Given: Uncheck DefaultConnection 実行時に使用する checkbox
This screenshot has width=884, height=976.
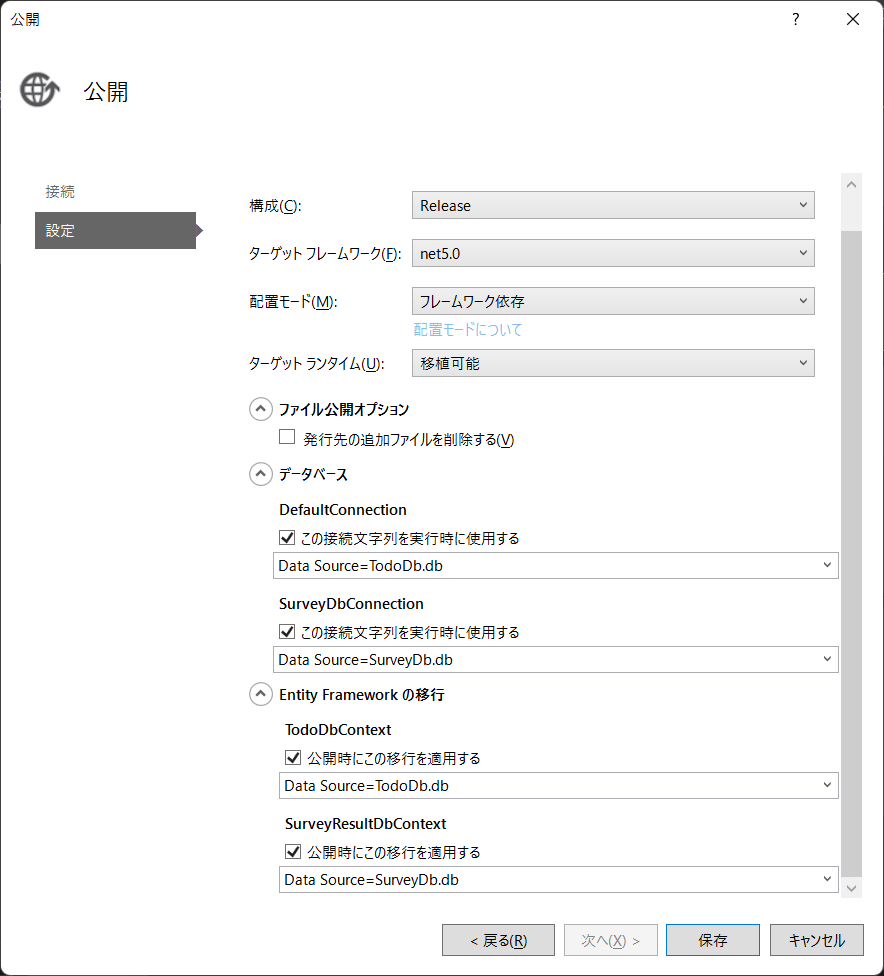Looking at the screenshot, I should tap(287, 537).
